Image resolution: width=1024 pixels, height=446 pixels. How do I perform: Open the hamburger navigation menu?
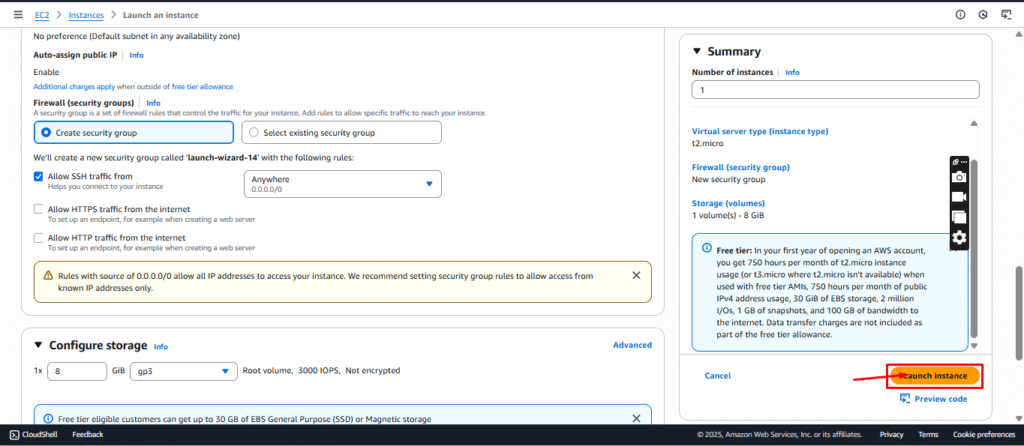(x=18, y=14)
